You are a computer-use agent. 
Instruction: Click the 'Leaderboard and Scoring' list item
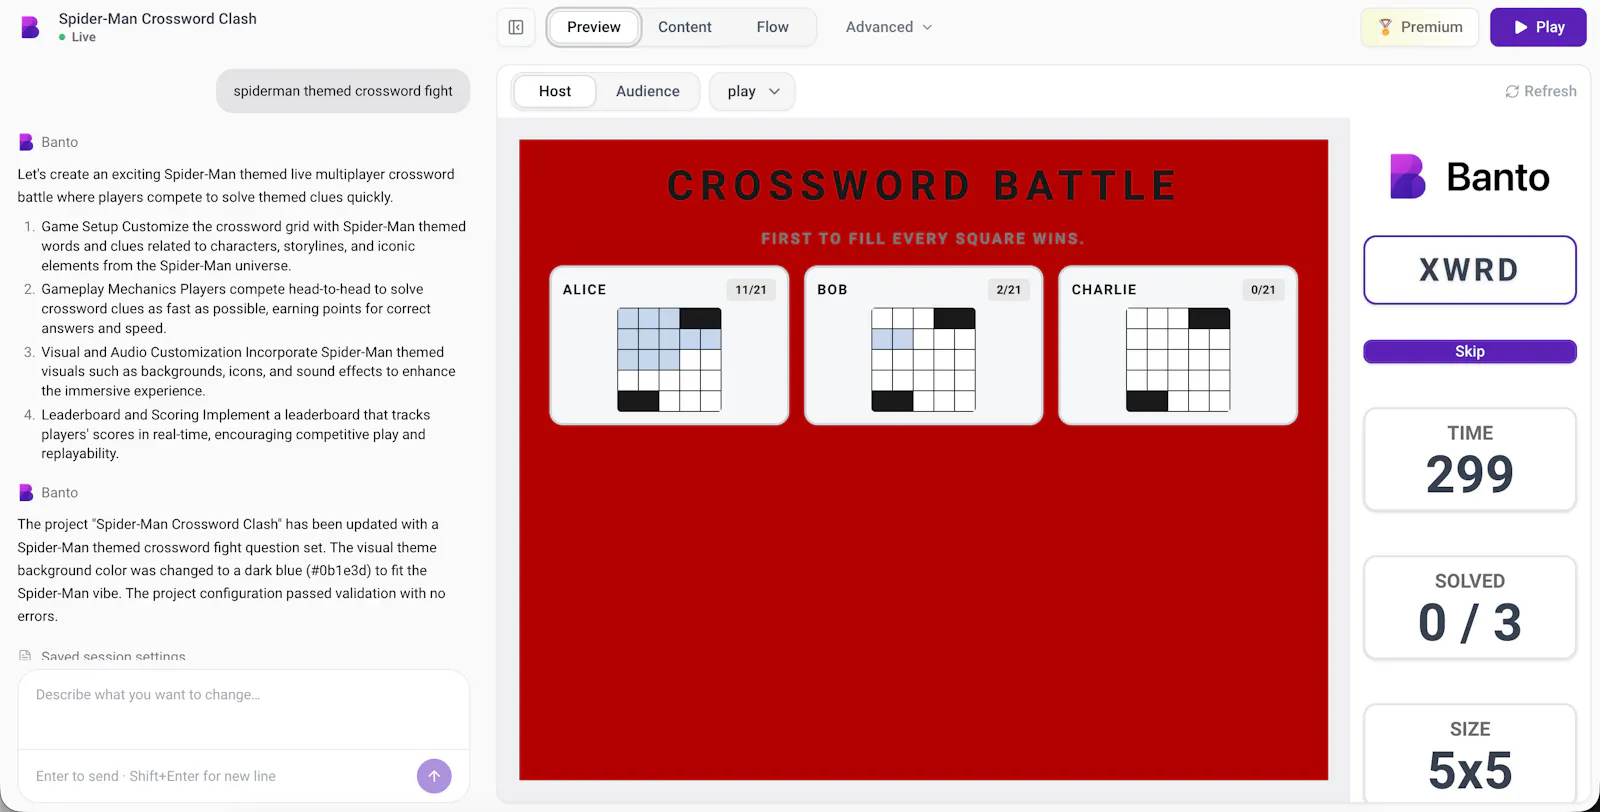(236, 434)
